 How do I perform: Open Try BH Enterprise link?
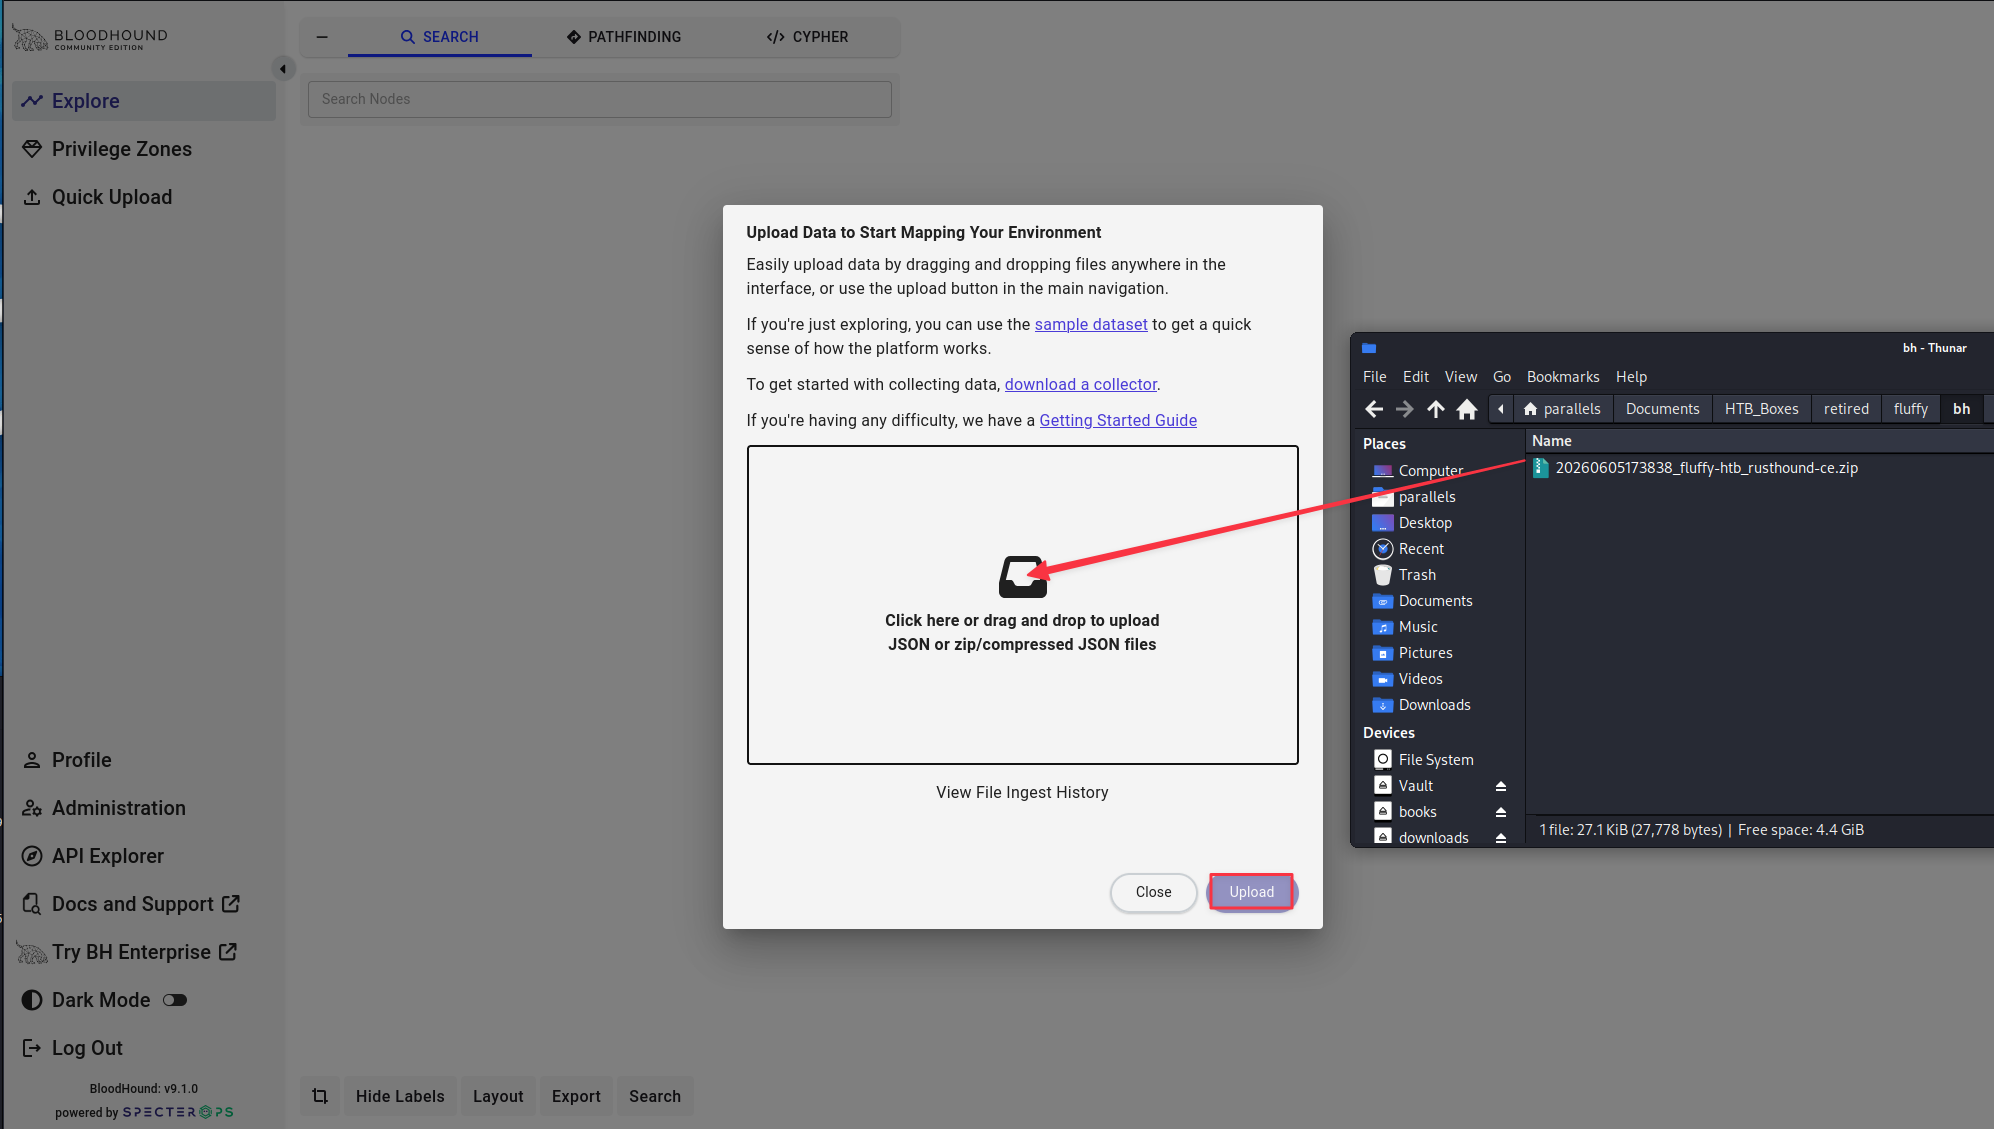click(x=144, y=952)
